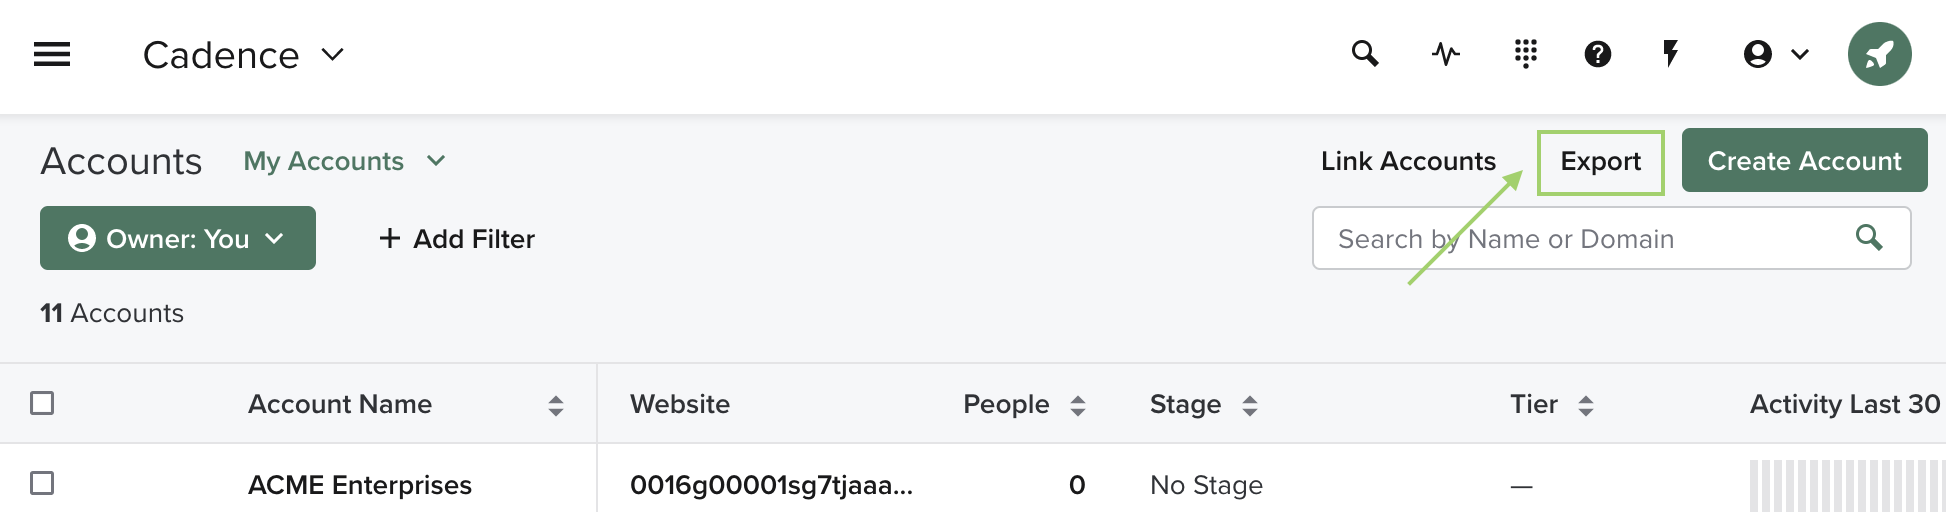The width and height of the screenshot is (1946, 512).
Task: Open the lightning bolt hot leads icon
Action: (1670, 54)
